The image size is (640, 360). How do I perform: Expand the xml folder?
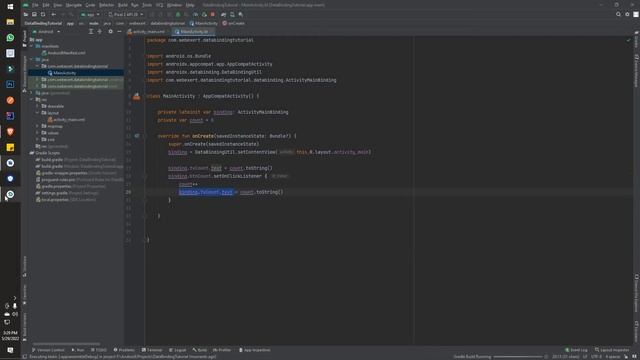pos(38,140)
